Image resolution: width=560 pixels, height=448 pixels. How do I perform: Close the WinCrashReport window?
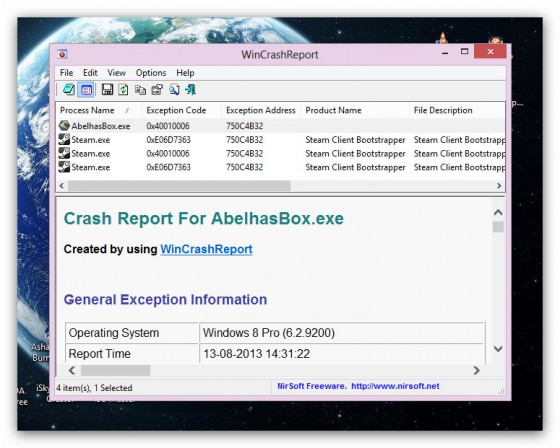coord(490,52)
